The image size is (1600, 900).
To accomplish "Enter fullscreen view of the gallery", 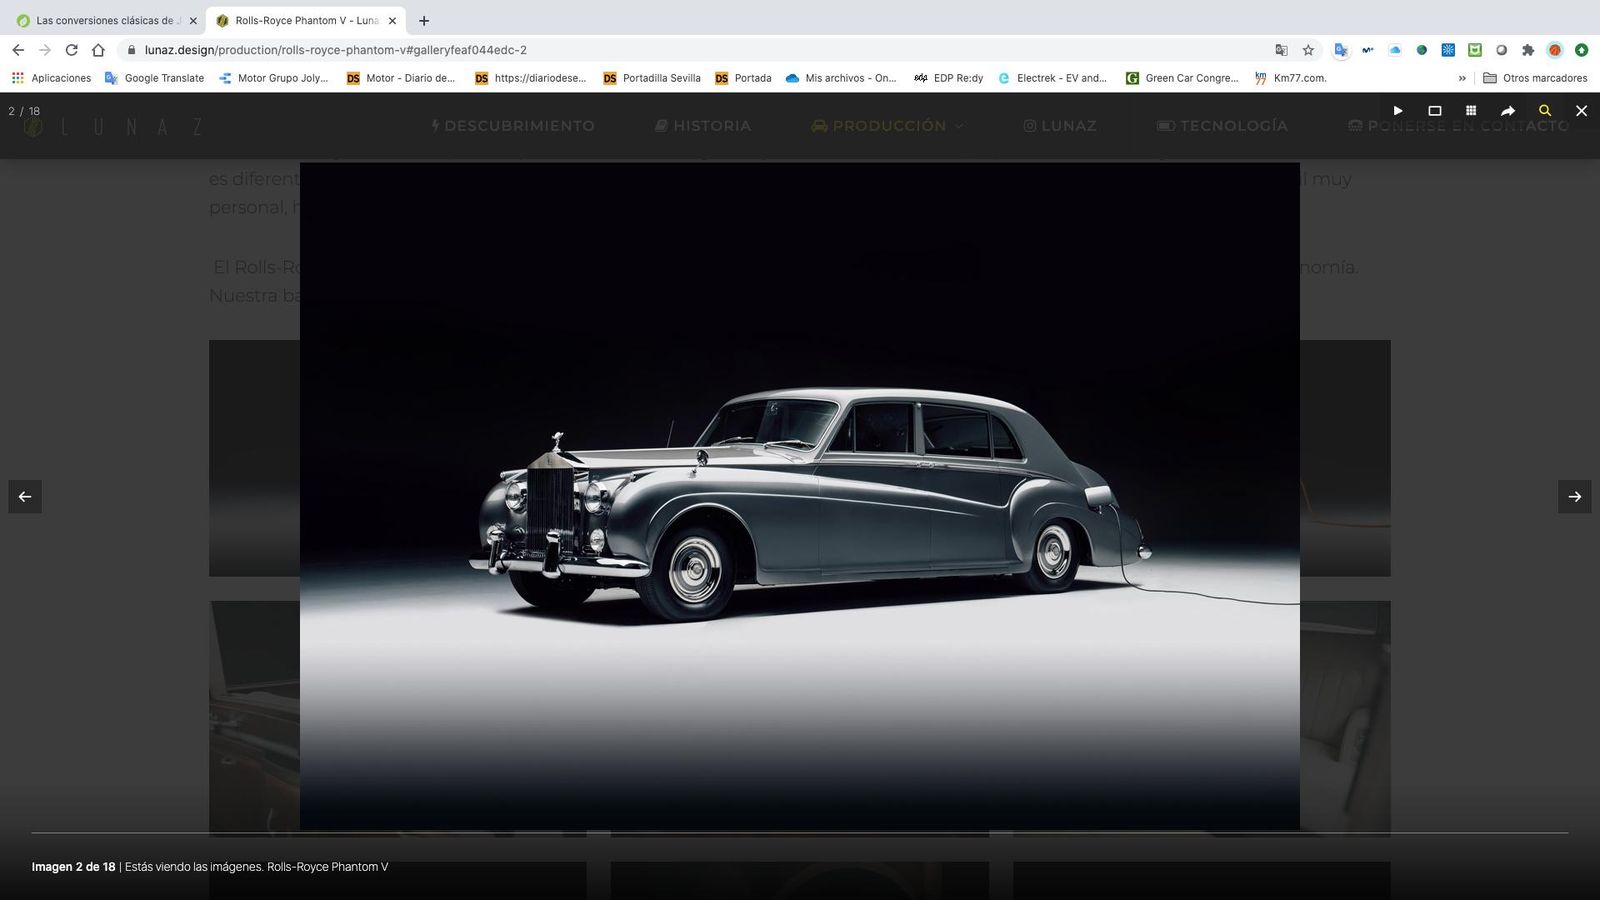I will click(1435, 111).
